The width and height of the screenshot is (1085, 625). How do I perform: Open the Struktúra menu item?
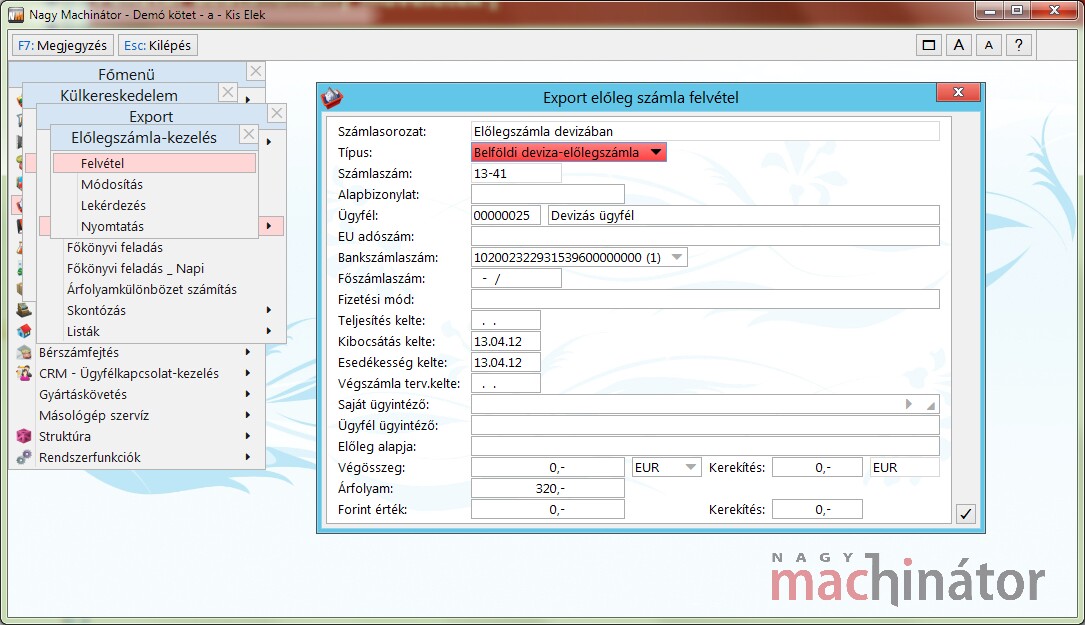tap(64, 436)
